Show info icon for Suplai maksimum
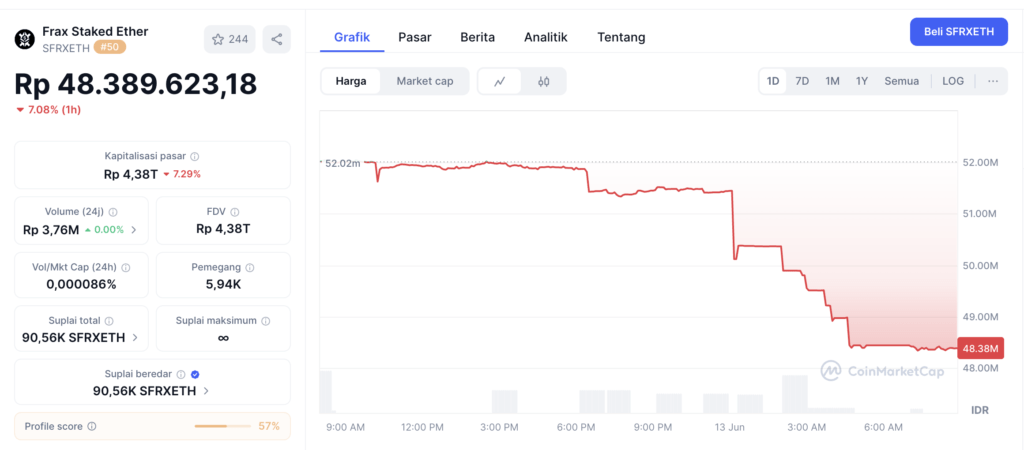 point(266,321)
